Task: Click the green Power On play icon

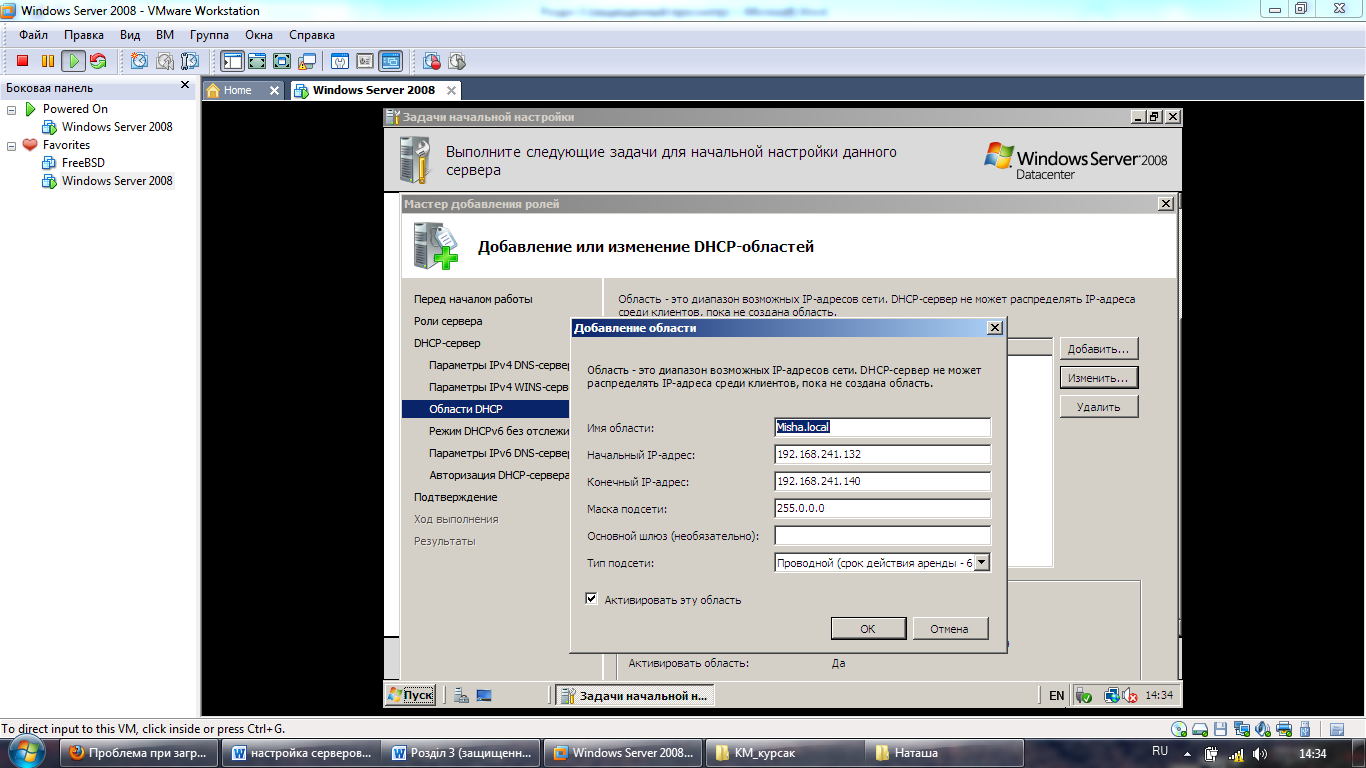Action: [73, 61]
